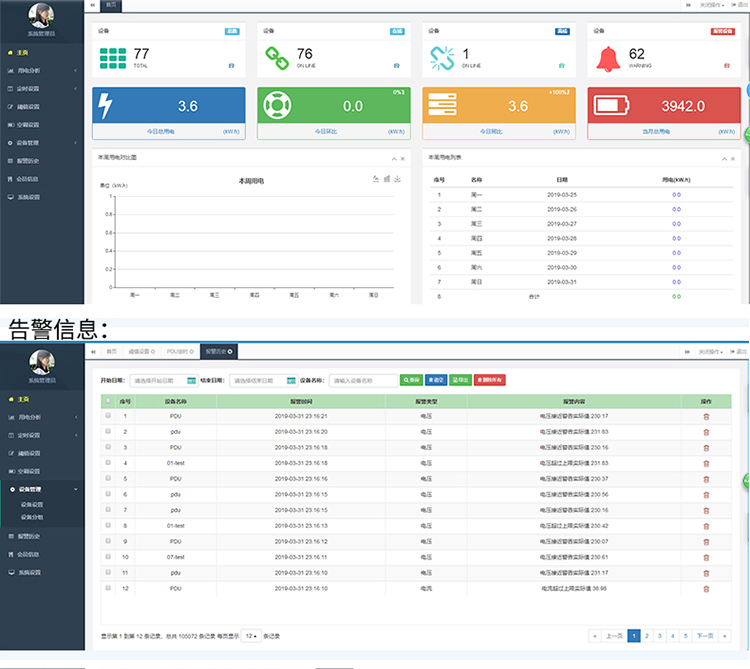Open the page size dropdown showing 12
The image size is (750, 669).
click(x=251, y=635)
